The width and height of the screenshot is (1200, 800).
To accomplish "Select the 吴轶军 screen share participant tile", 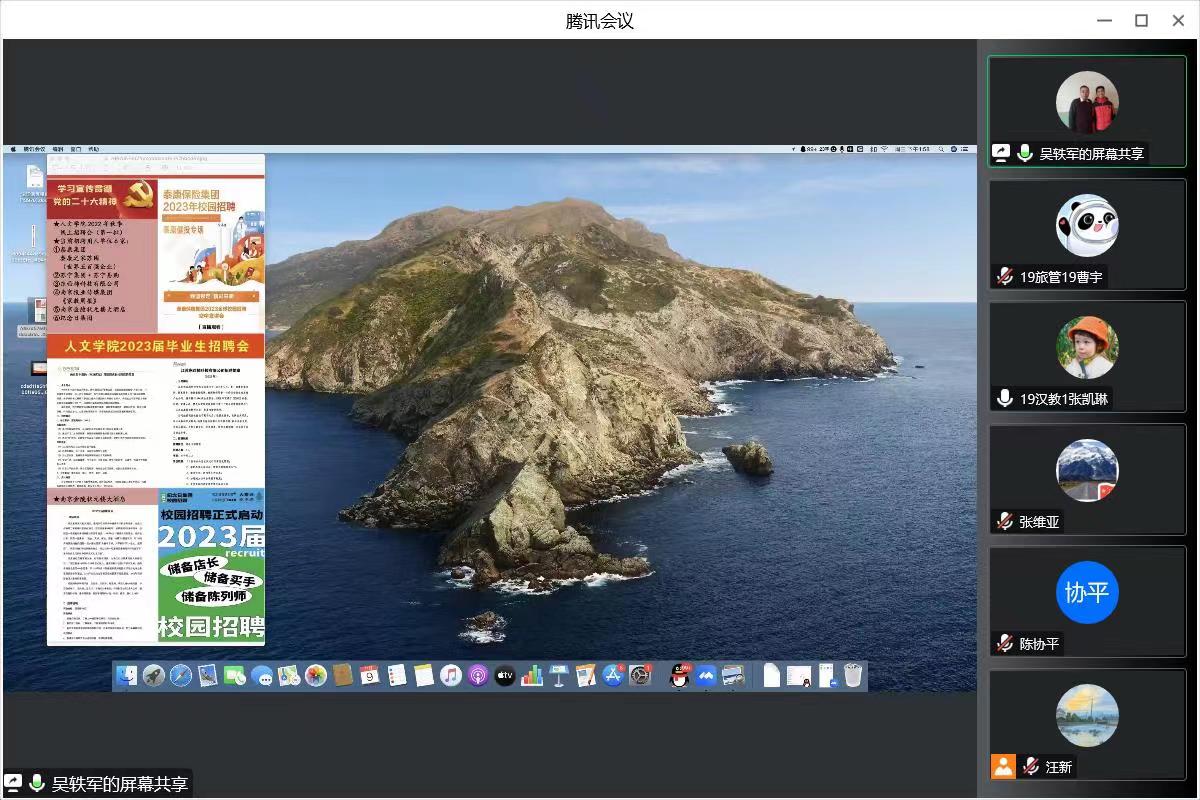I will point(1087,110).
